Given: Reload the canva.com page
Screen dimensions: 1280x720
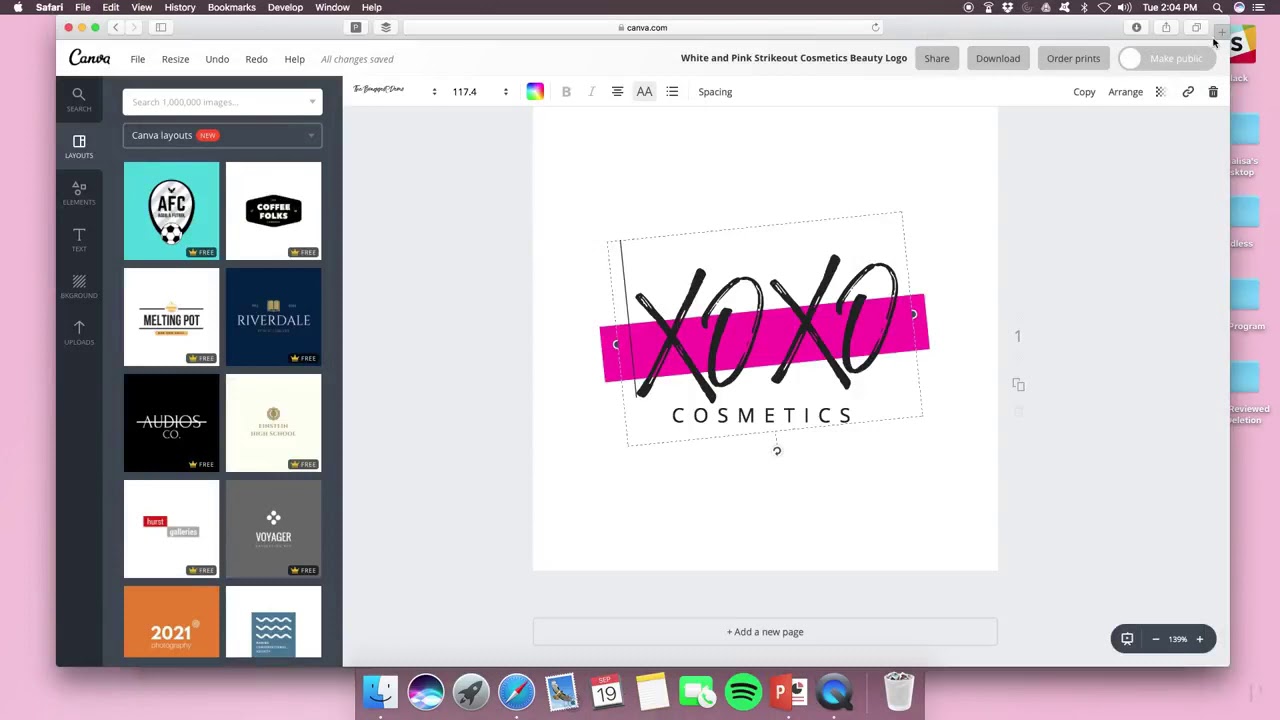Looking at the screenshot, I should (x=875, y=28).
